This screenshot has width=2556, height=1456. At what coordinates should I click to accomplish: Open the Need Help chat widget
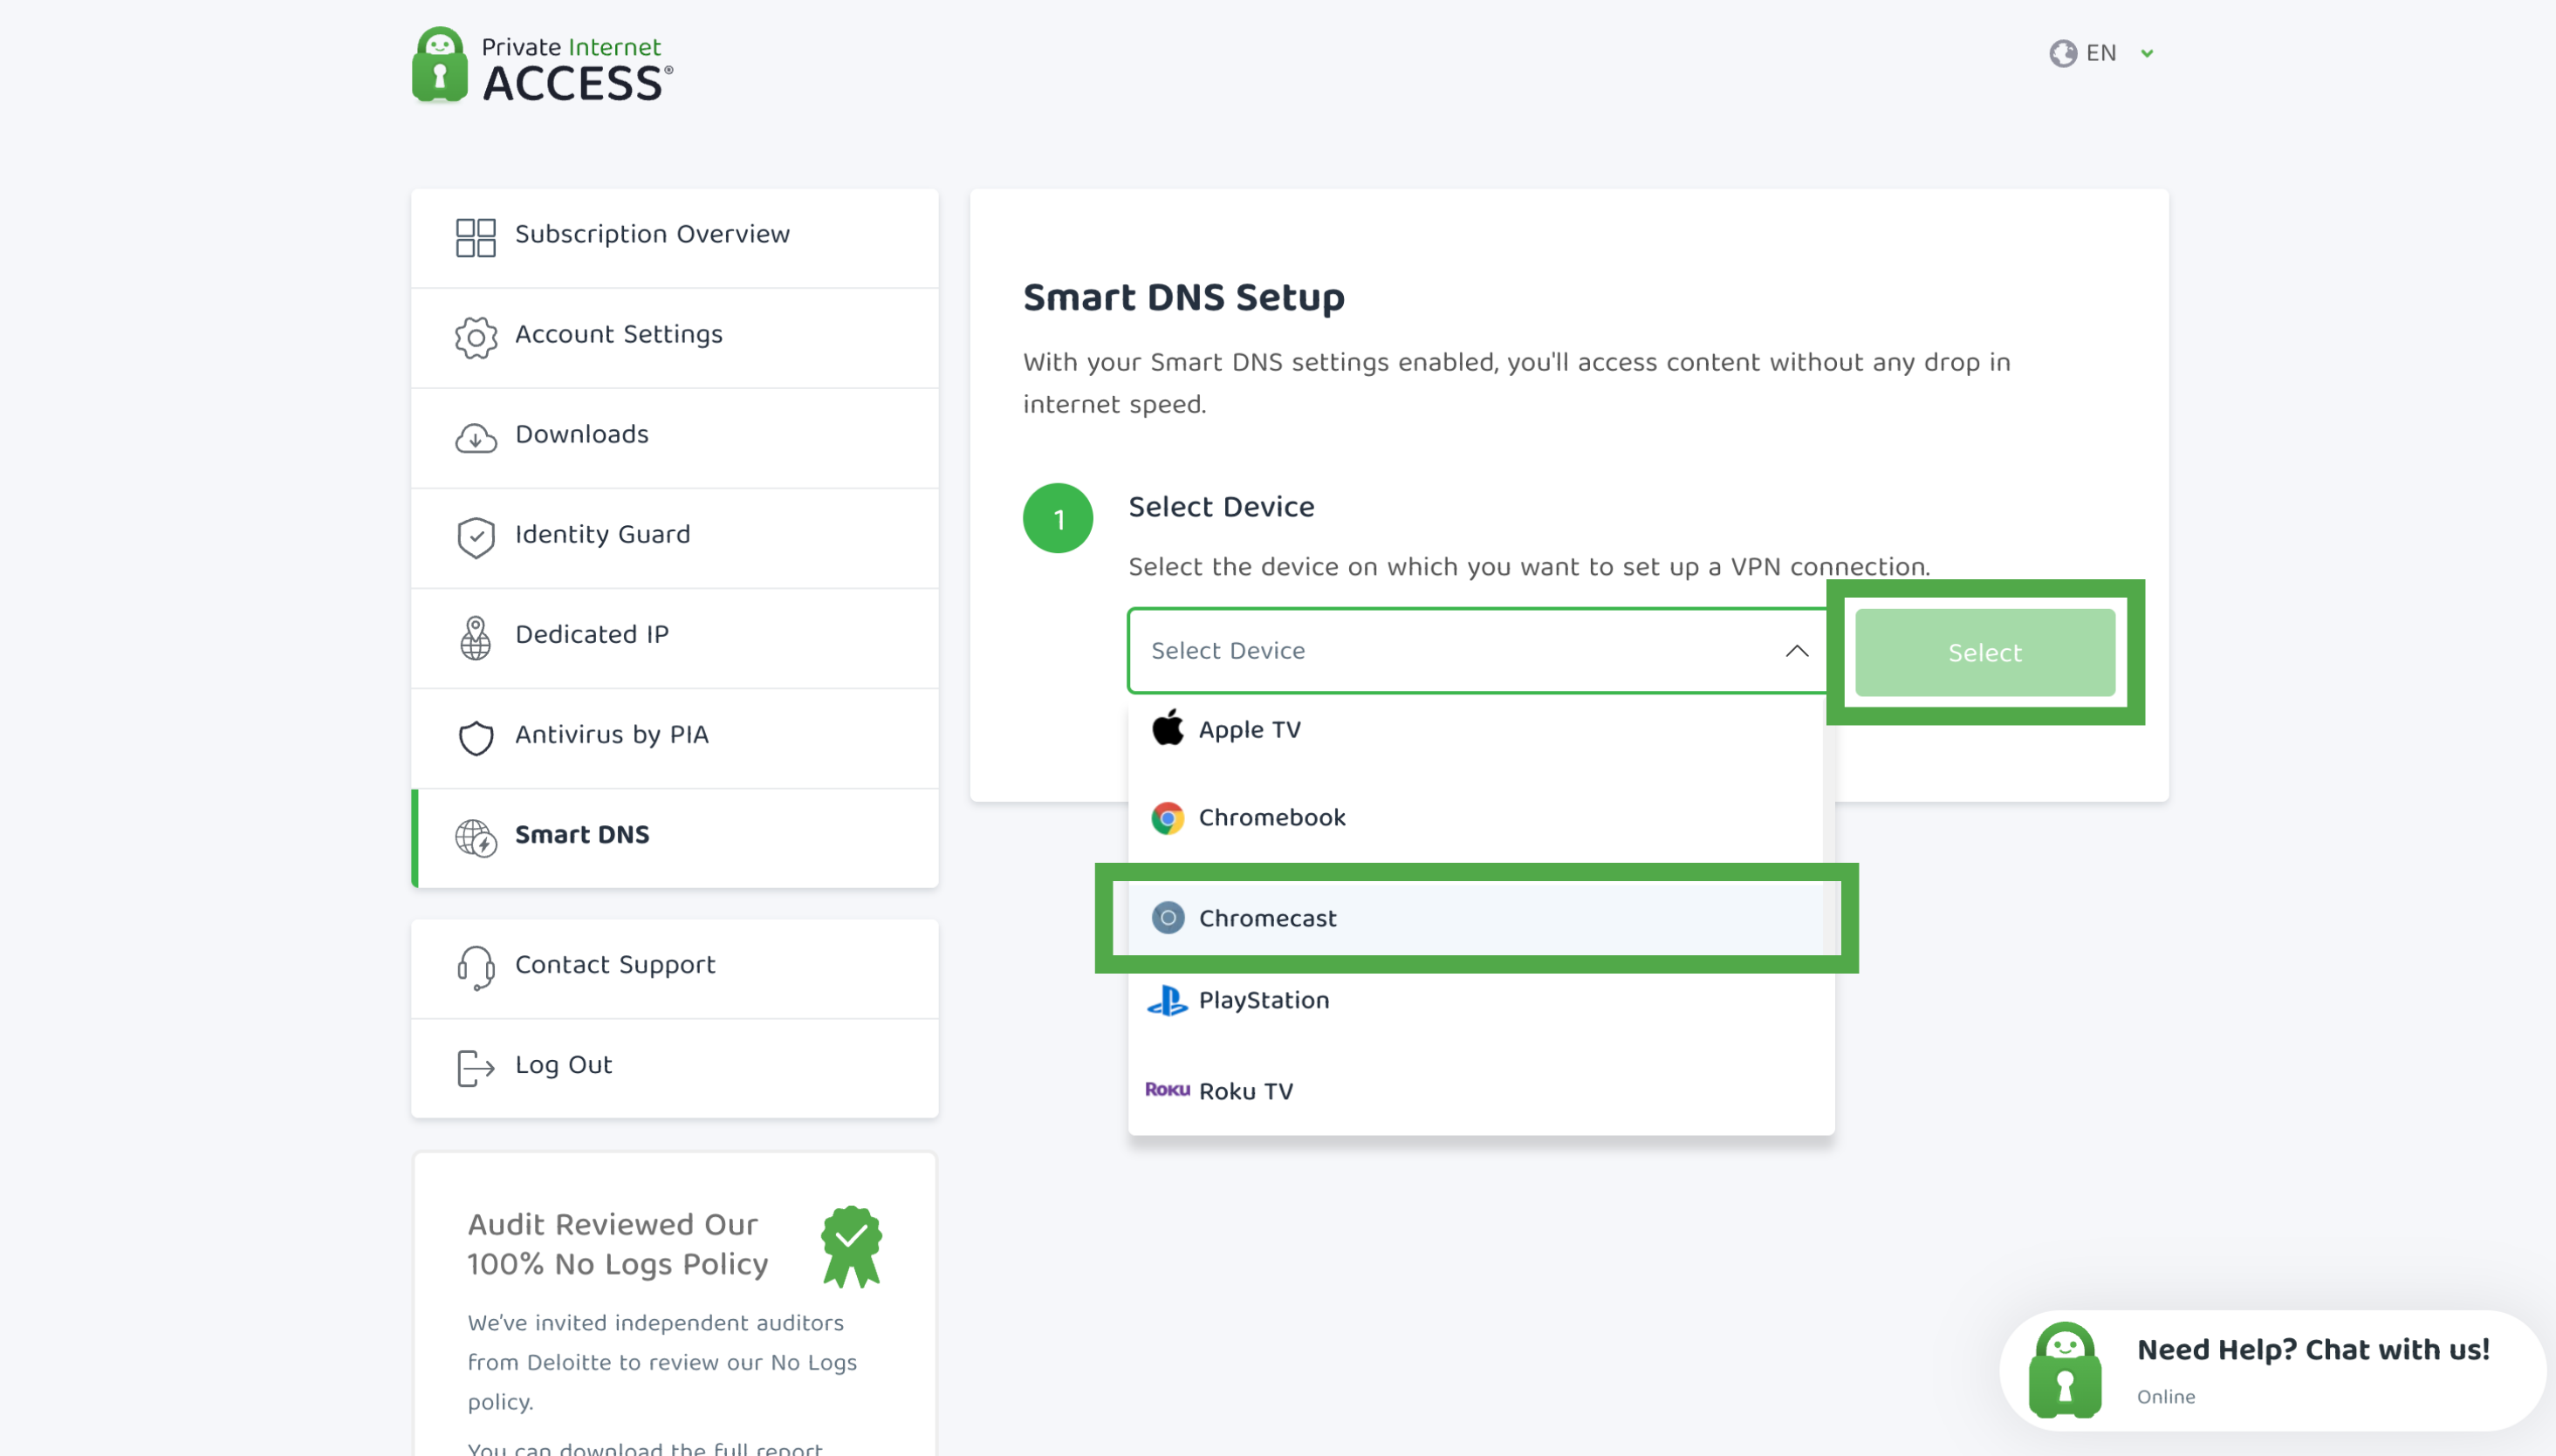pos(2272,1370)
